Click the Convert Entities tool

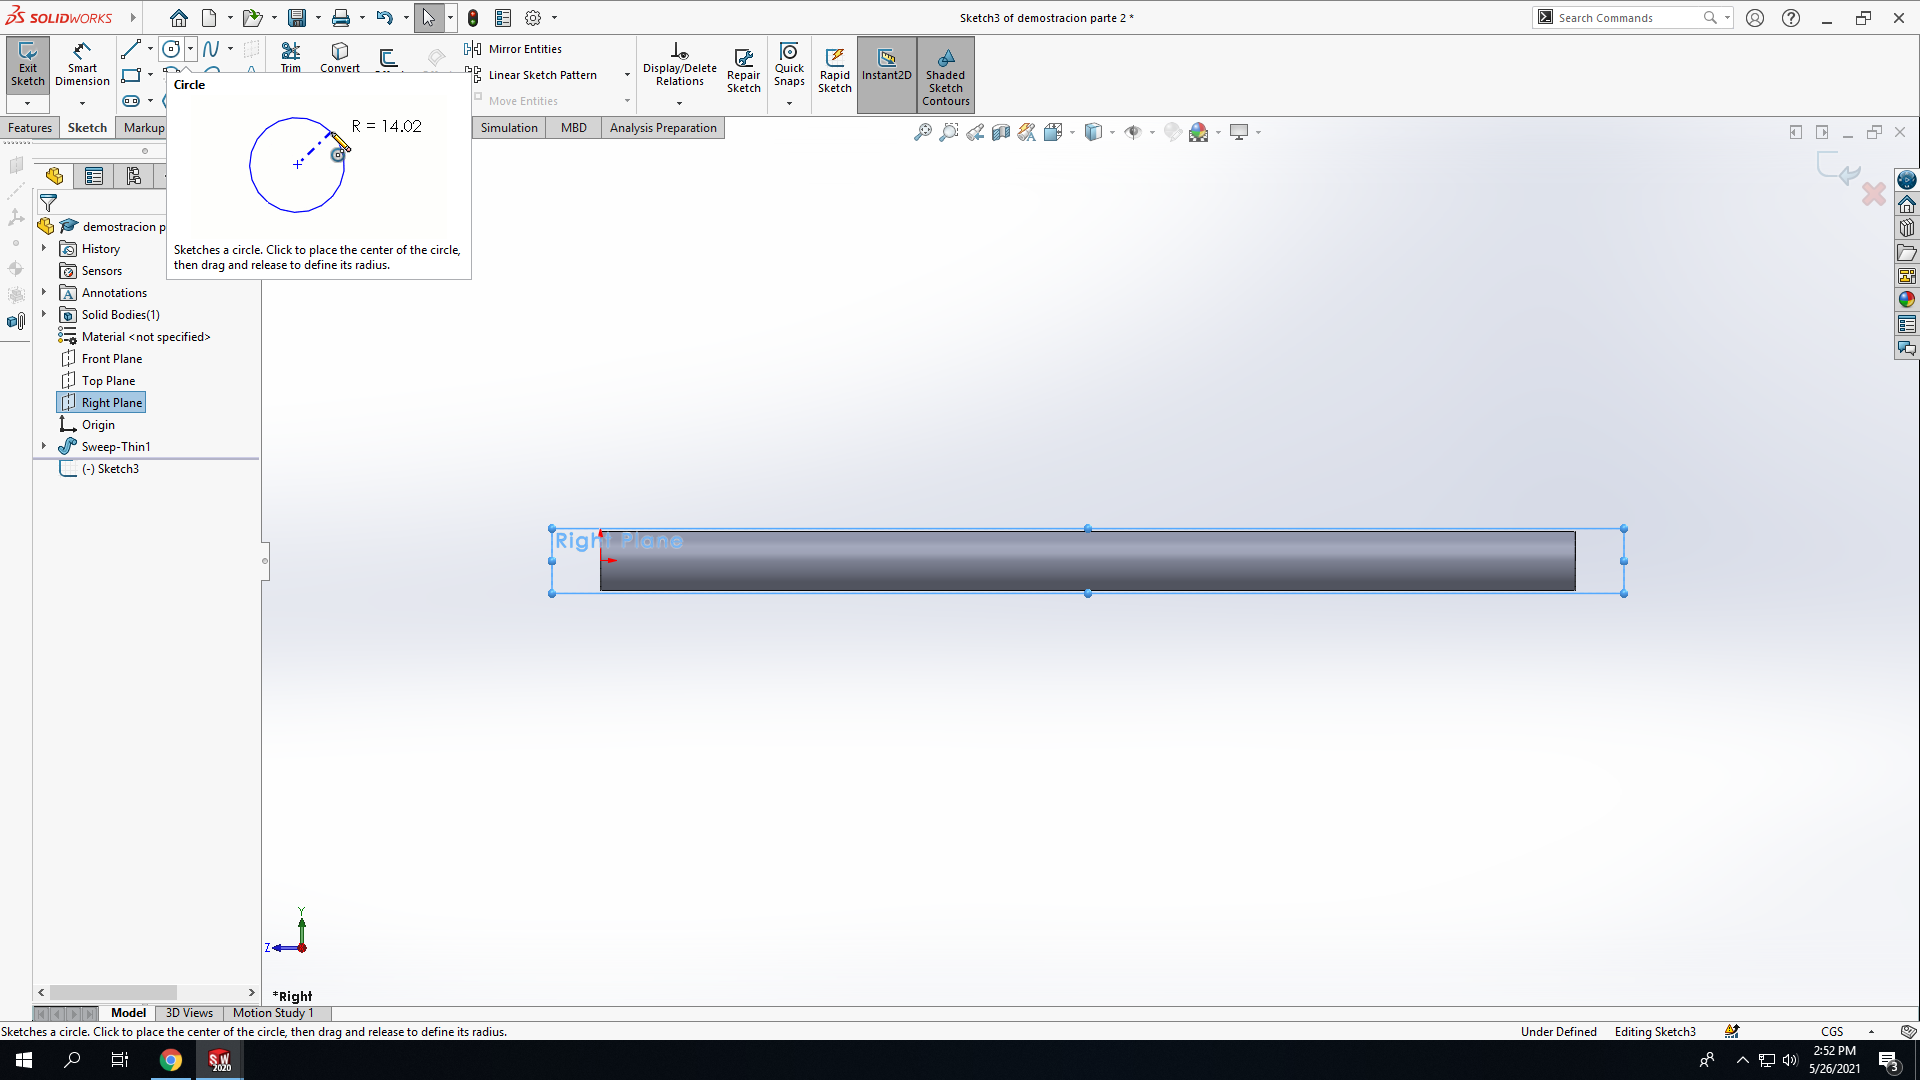point(340,56)
